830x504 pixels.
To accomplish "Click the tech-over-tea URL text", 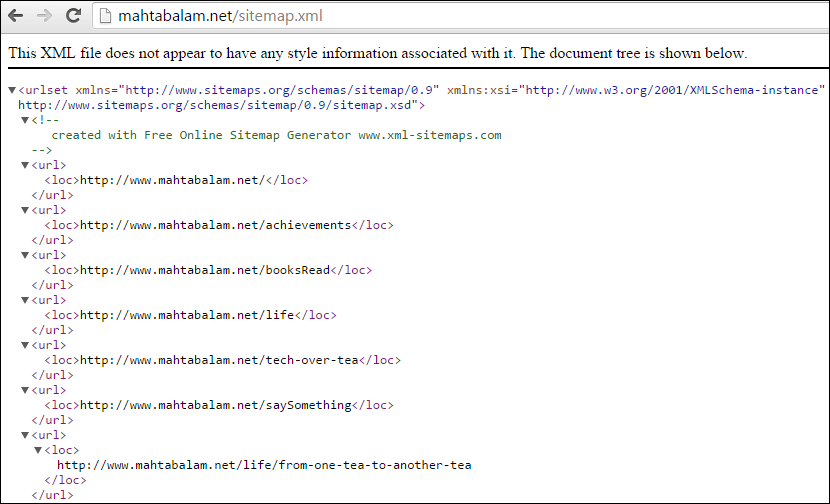I will coord(219,360).
